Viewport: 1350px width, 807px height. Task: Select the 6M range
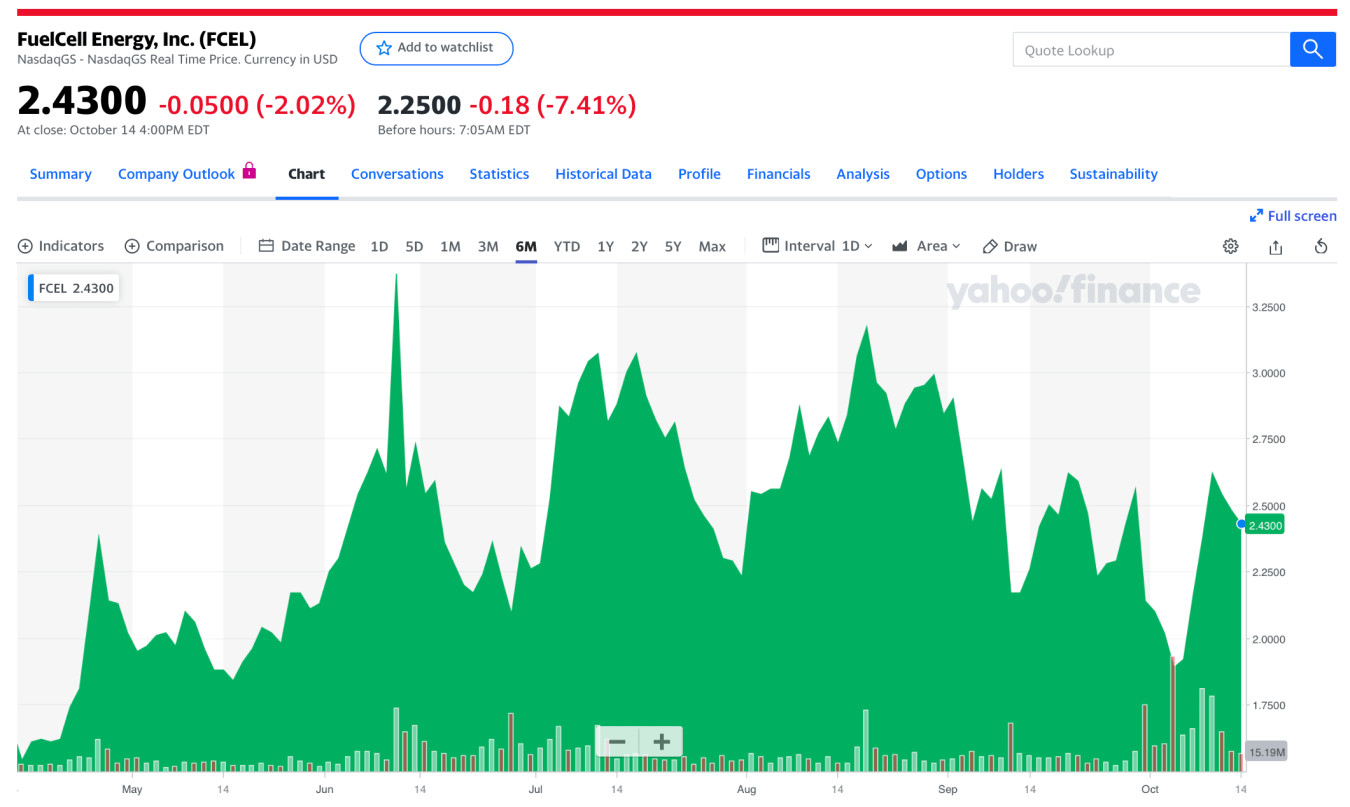pos(526,246)
